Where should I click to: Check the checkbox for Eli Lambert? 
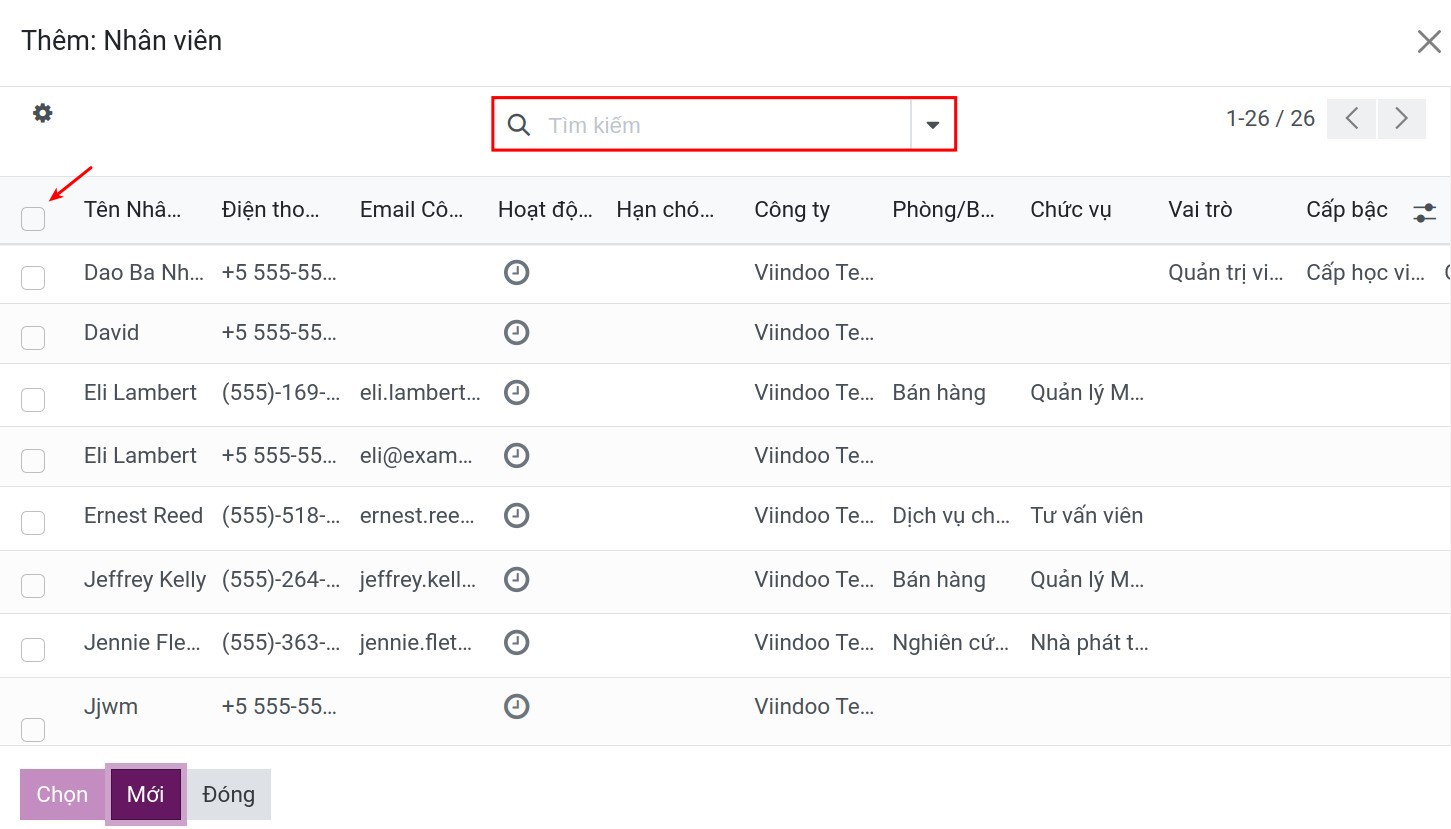pos(32,399)
